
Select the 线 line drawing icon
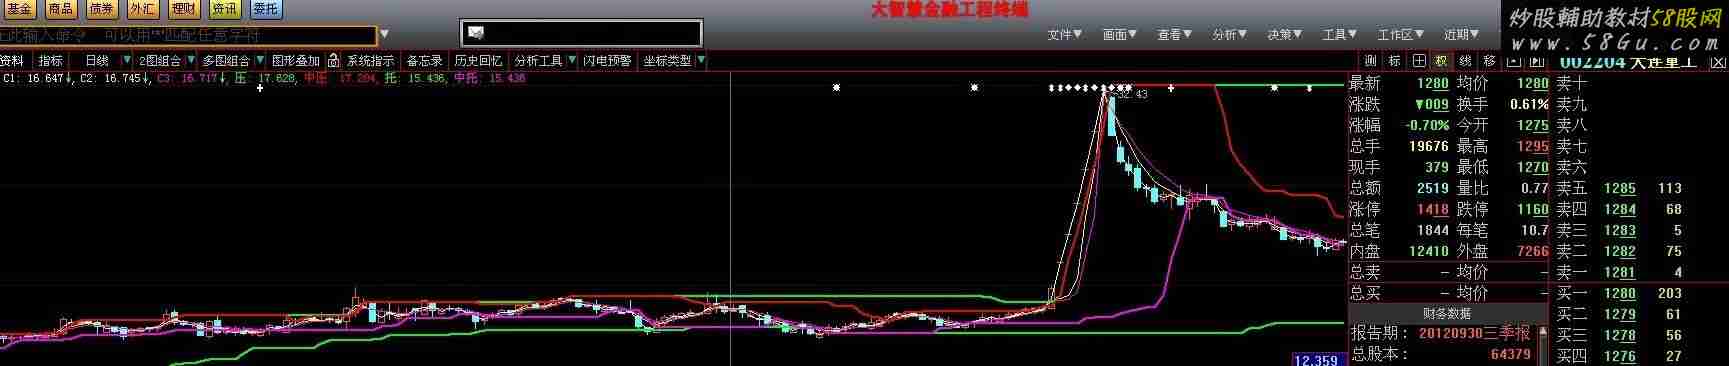[x=1465, y=61]
